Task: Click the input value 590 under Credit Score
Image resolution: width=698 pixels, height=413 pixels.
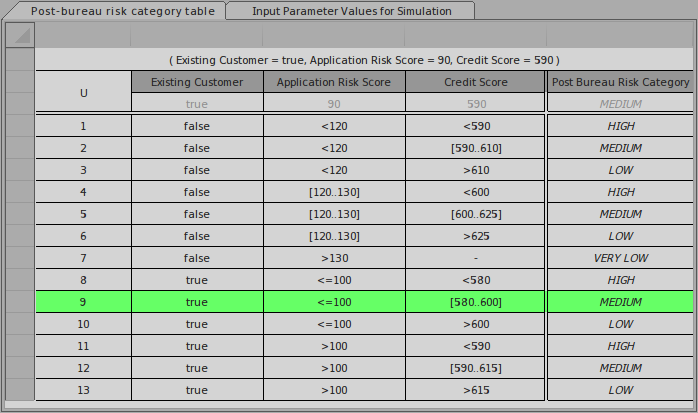Action: point(475,103)
